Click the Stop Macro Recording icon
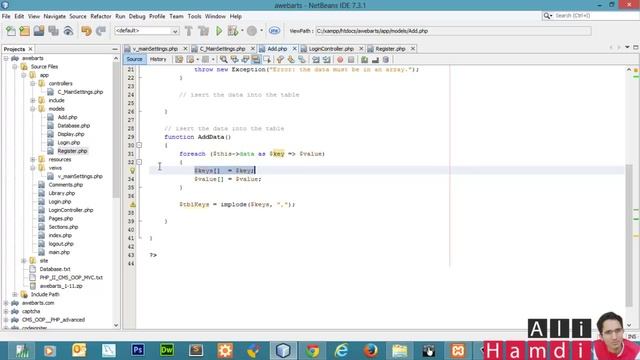 click(x=351, y=60)
